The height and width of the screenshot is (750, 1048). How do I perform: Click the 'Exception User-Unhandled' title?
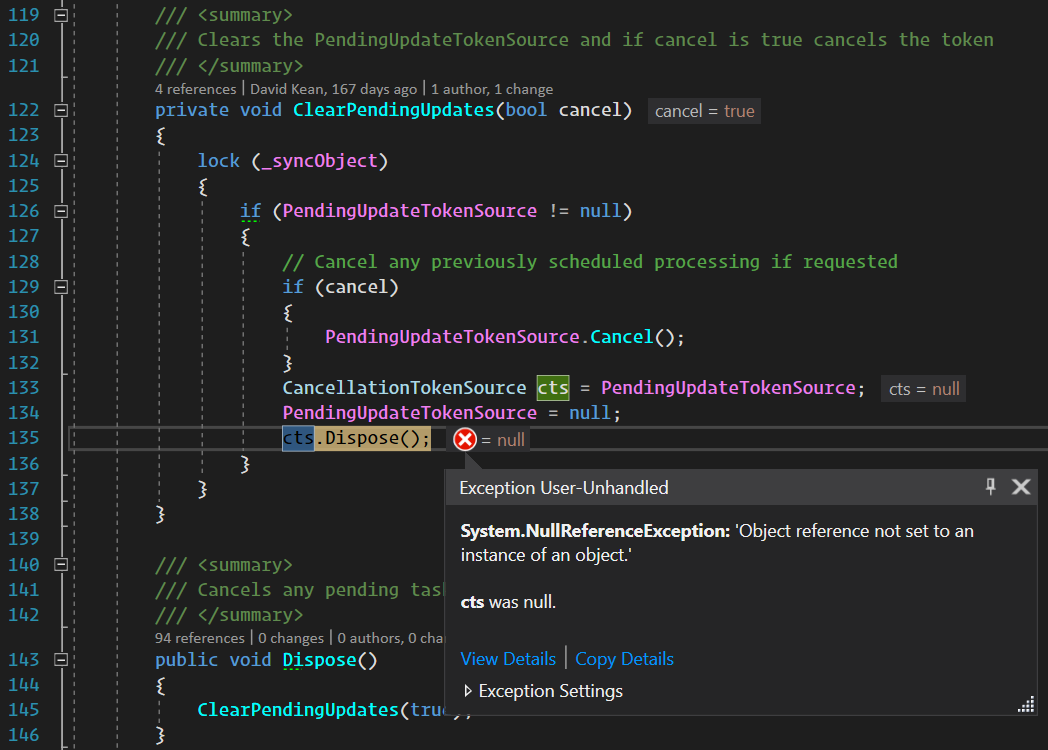563,488
